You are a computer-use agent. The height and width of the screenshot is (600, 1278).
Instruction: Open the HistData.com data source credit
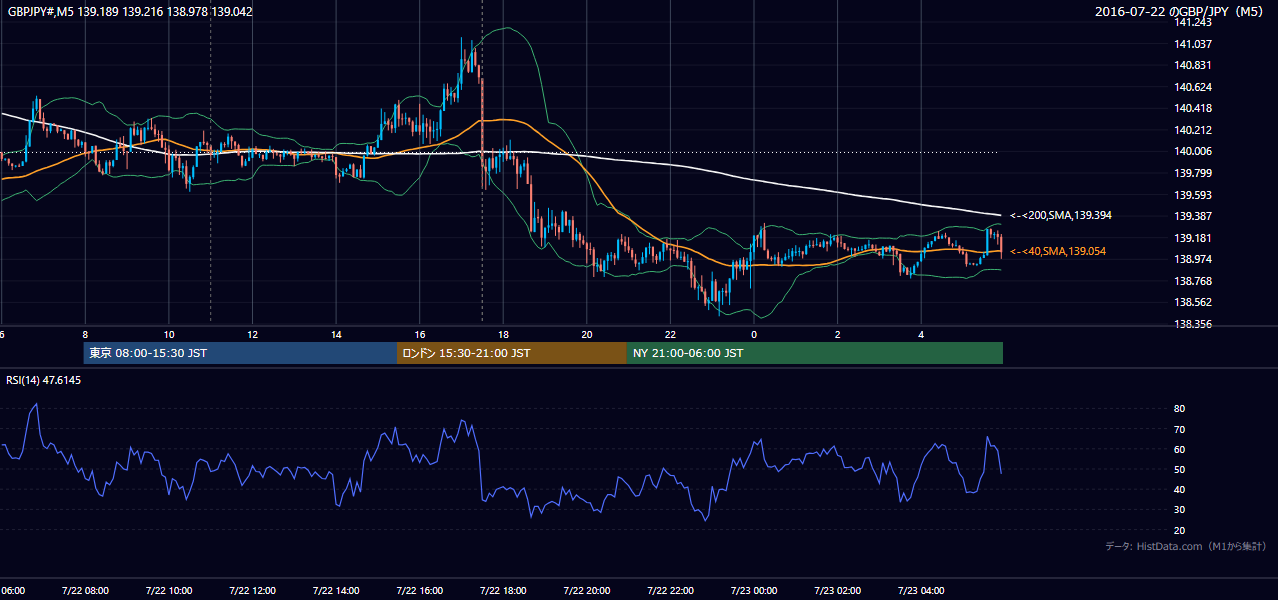pos(1185,546)
